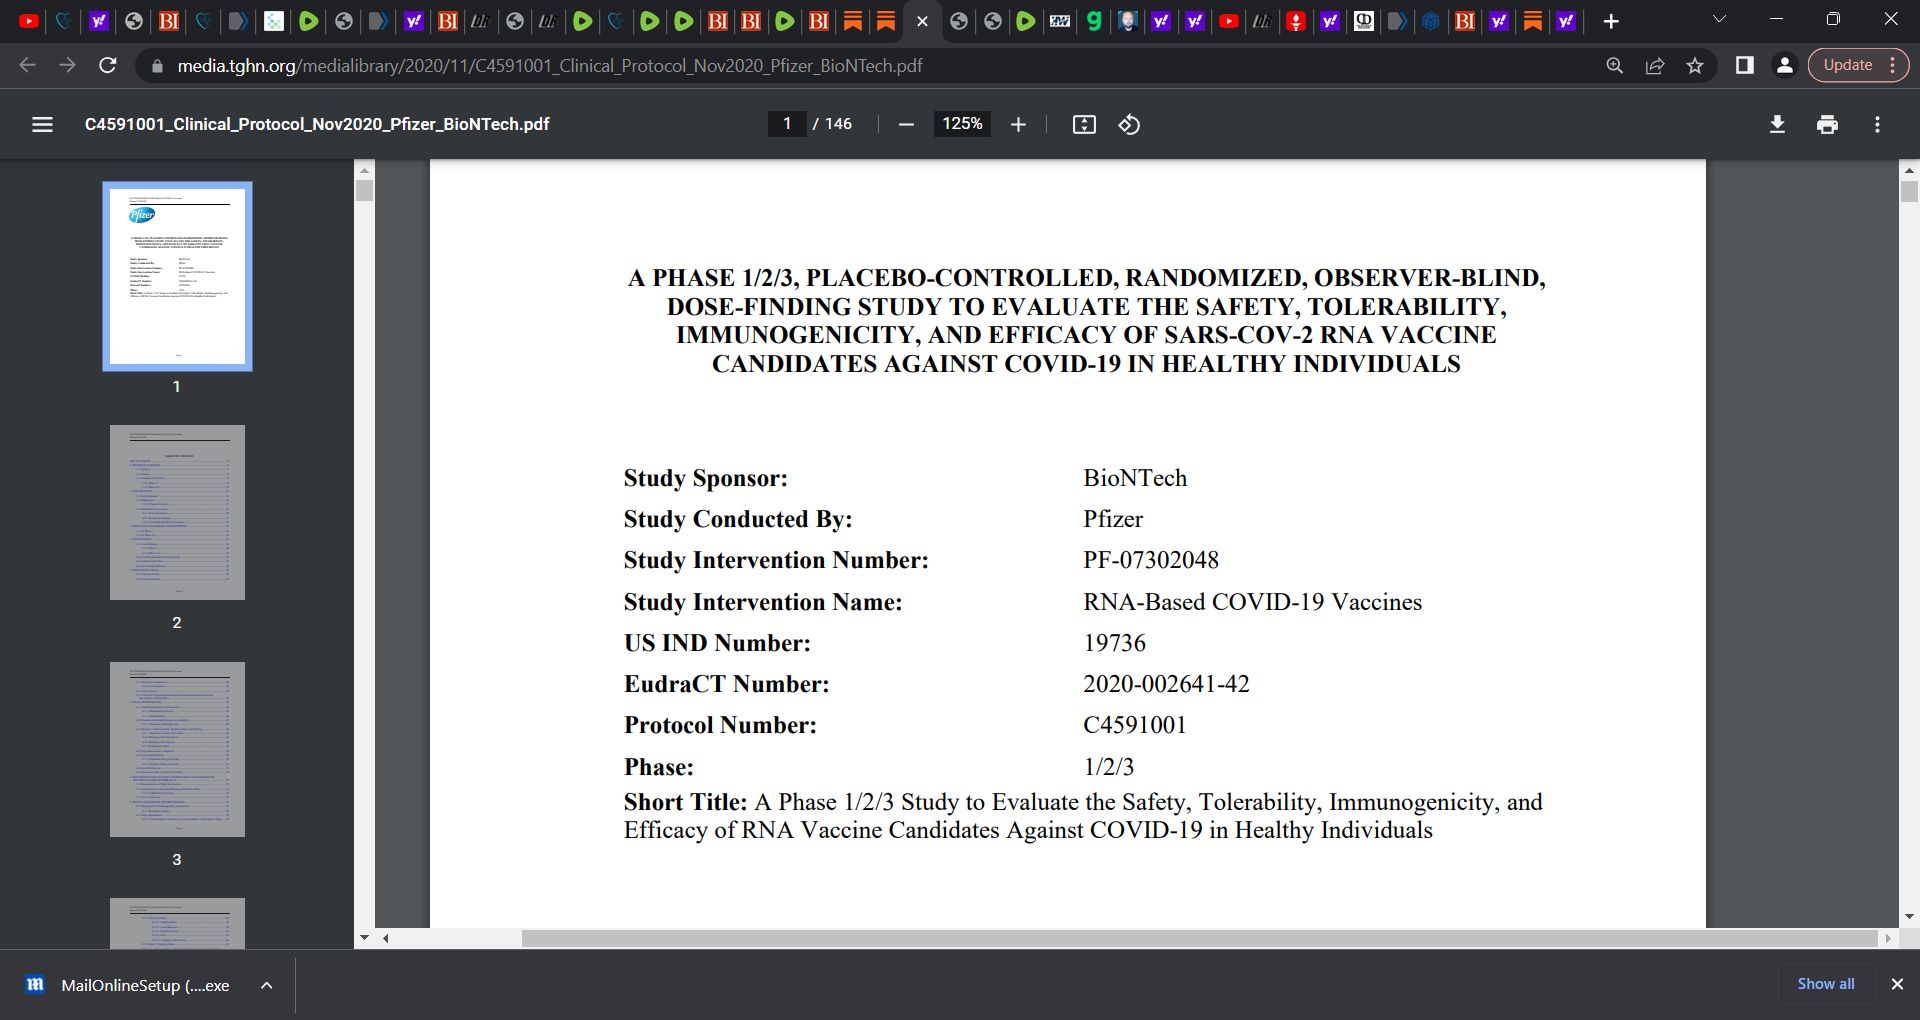Click thumbnail sidebar scroll-up arrow
The height and width of the screenshot is (1020, 1920).
[364, 170]
